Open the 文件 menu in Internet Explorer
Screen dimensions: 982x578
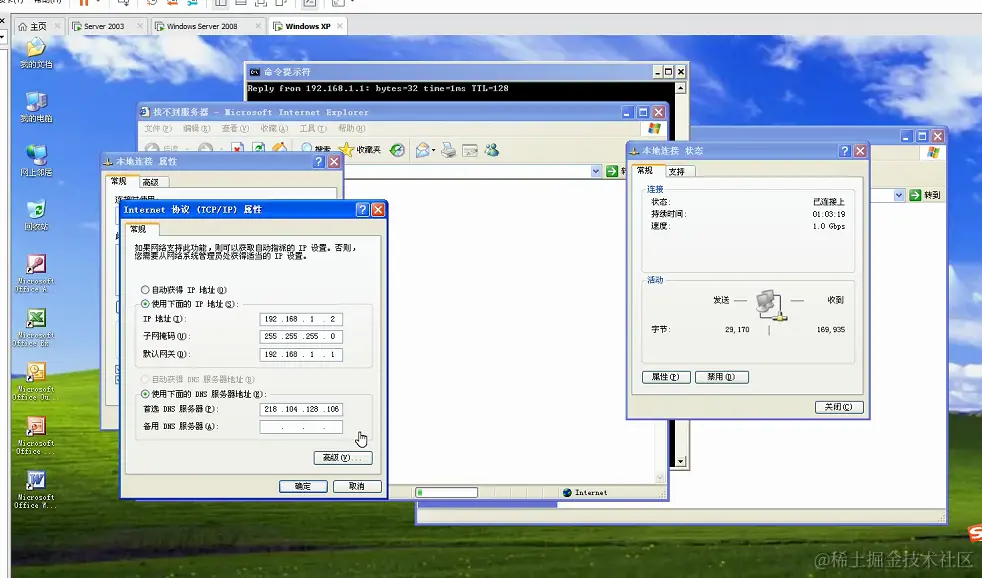[x=158, y=128]
